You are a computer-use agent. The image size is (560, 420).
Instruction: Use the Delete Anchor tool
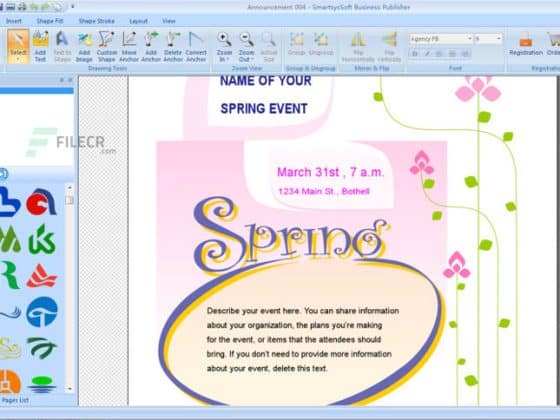point(173,46)
